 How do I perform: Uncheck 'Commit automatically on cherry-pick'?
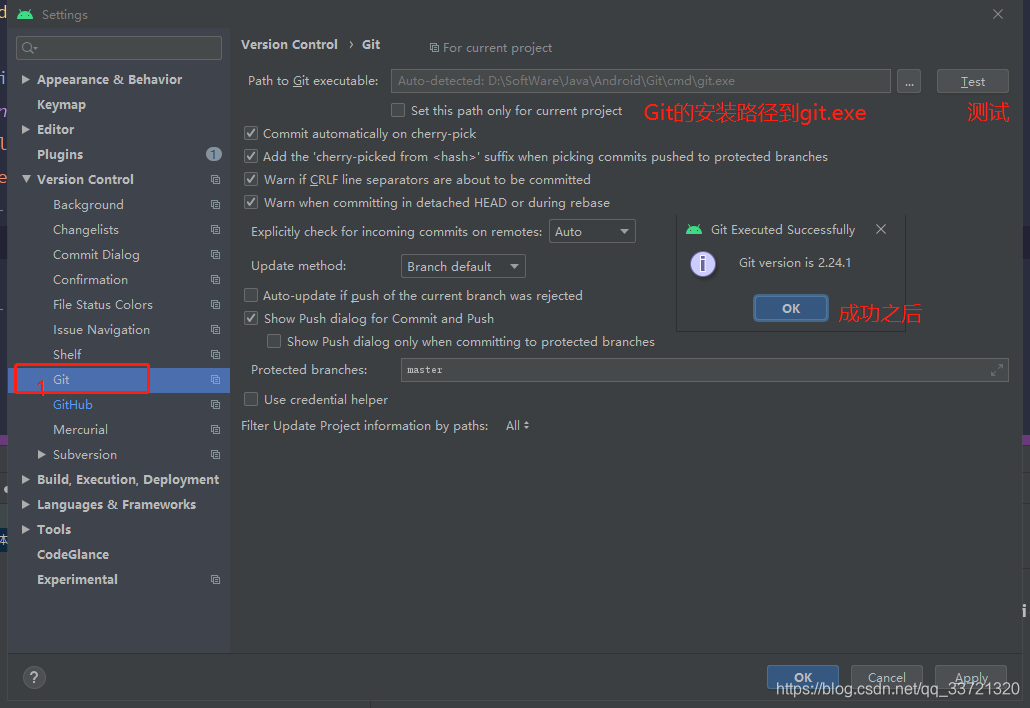pos(250,133)
